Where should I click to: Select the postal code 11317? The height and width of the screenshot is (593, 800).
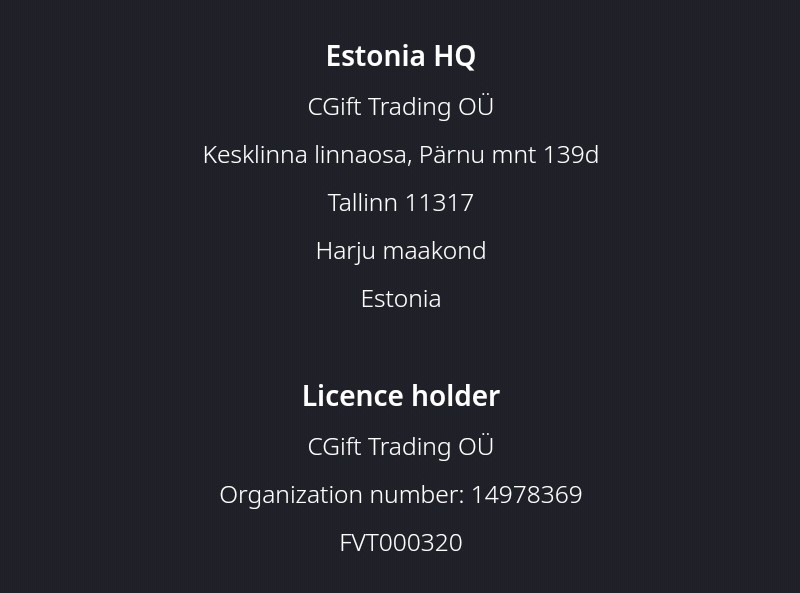[x=439, y=203]
